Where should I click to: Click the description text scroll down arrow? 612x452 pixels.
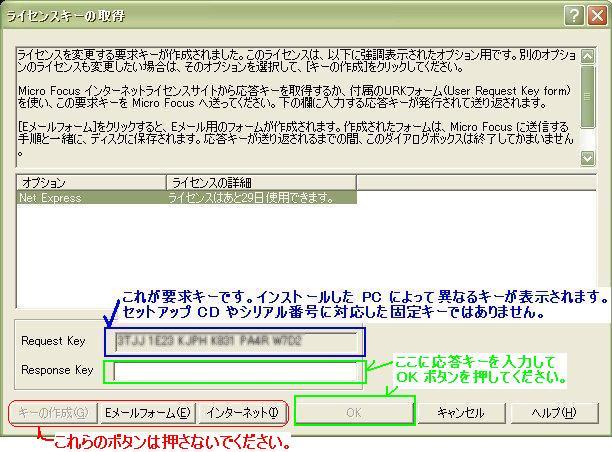587,158
